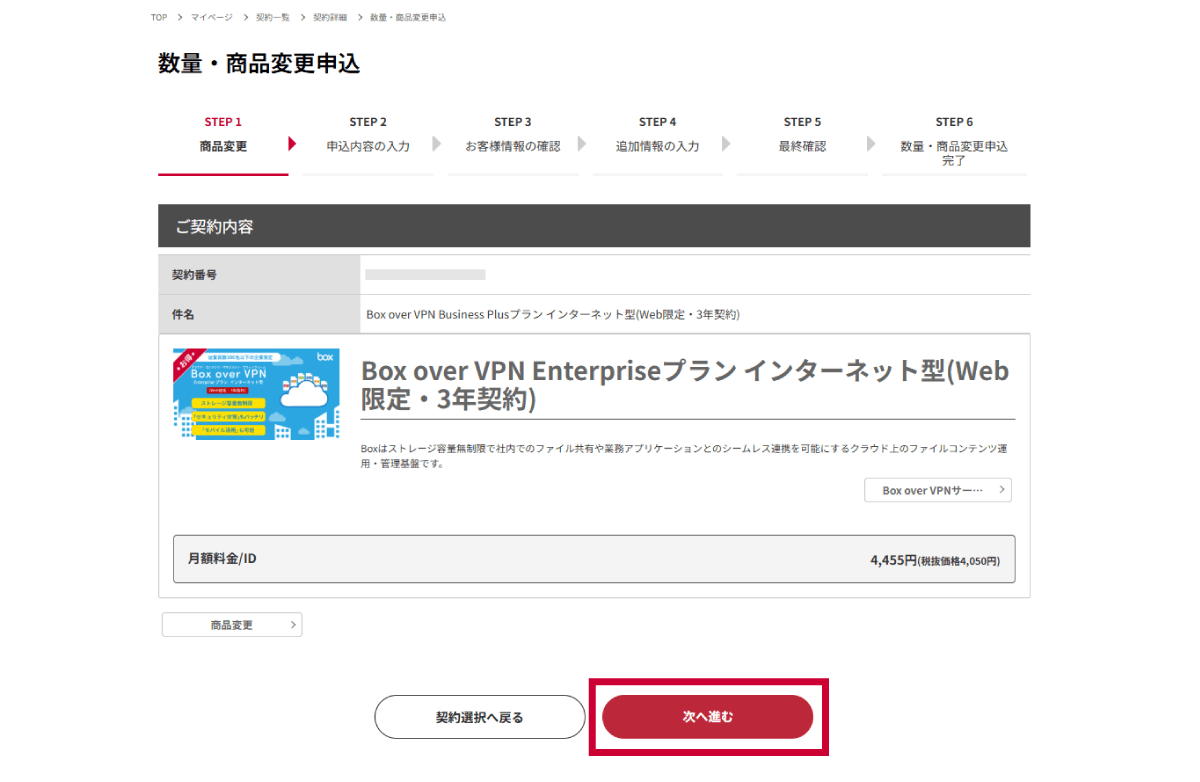Open マイページ breadcrumb link
This screenshot has width=1200, height=782.
pyautogui.click(x=211, y=18)
